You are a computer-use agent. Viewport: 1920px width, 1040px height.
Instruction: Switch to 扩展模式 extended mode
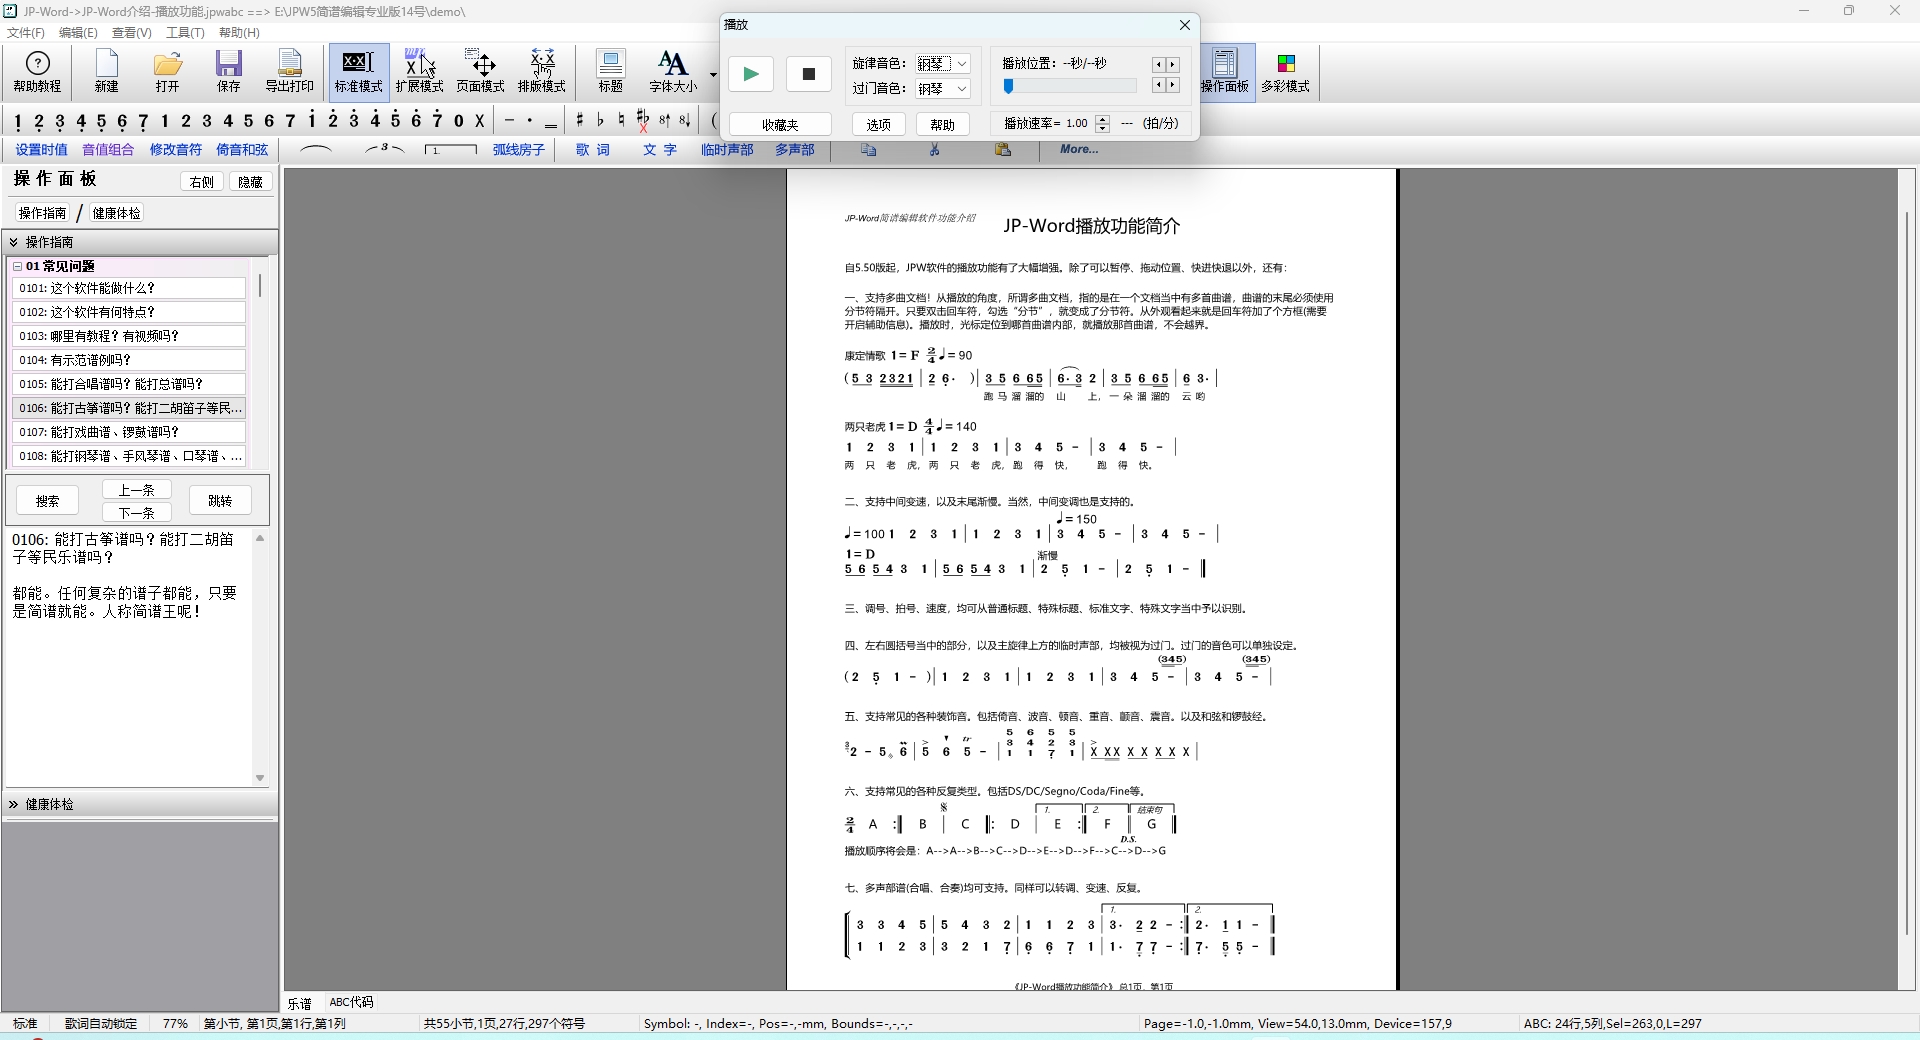420,72
